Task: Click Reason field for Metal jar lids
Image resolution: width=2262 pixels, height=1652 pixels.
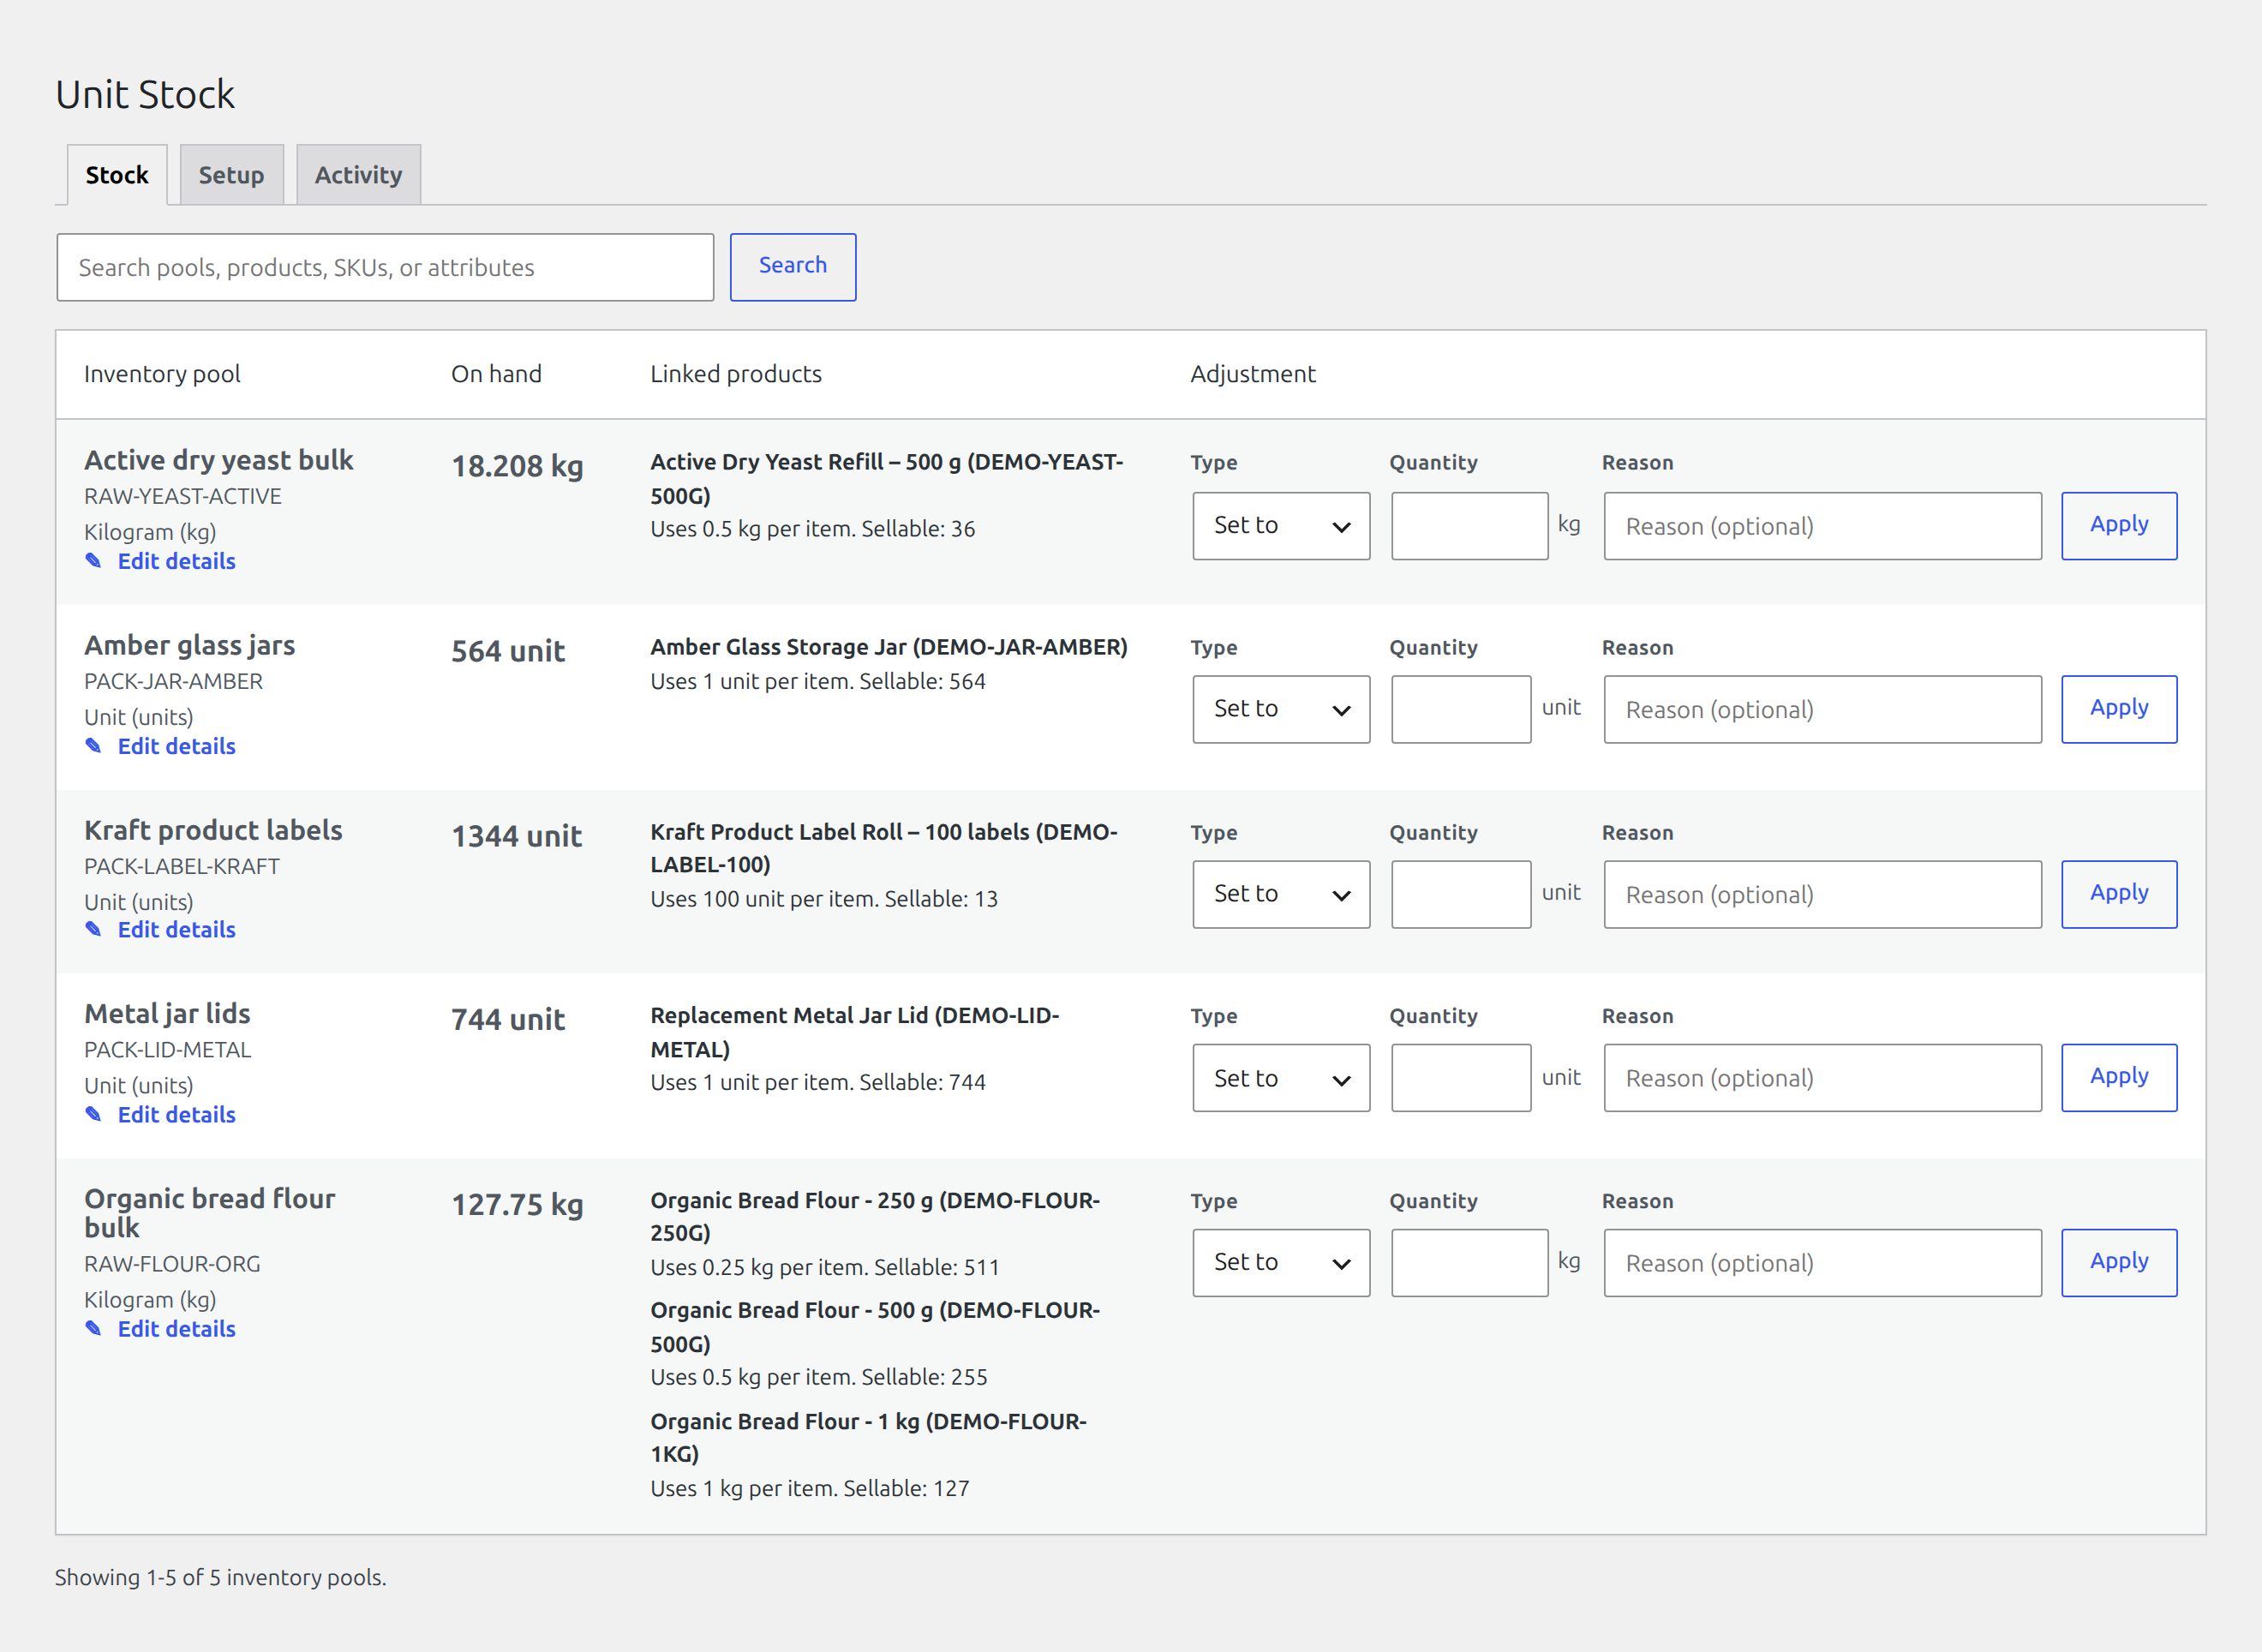Action: 1822,1078
